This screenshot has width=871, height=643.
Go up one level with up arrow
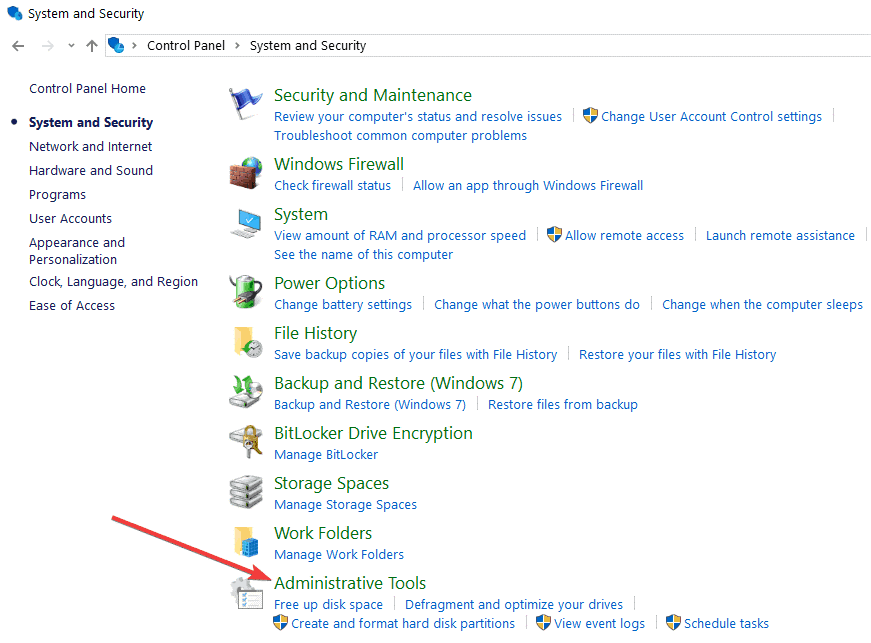[x=92, y=46]
